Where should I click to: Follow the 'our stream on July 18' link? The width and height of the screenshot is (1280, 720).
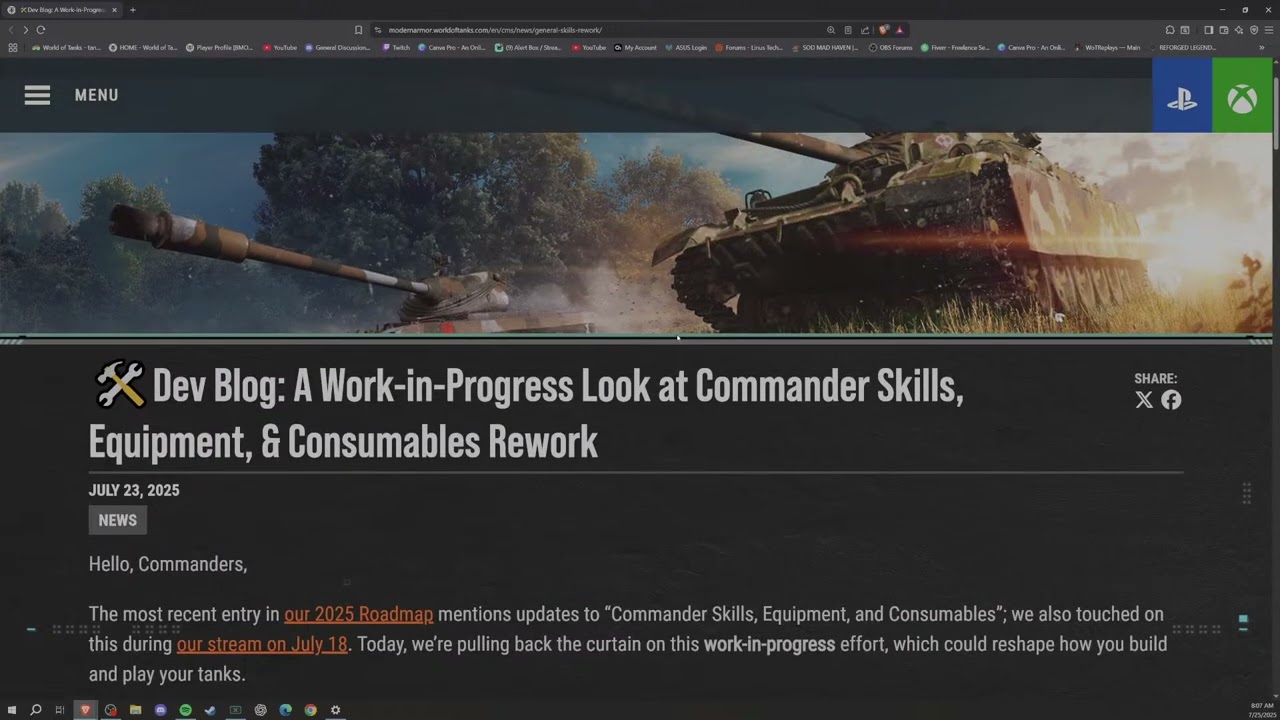click(x=262, y=644)
